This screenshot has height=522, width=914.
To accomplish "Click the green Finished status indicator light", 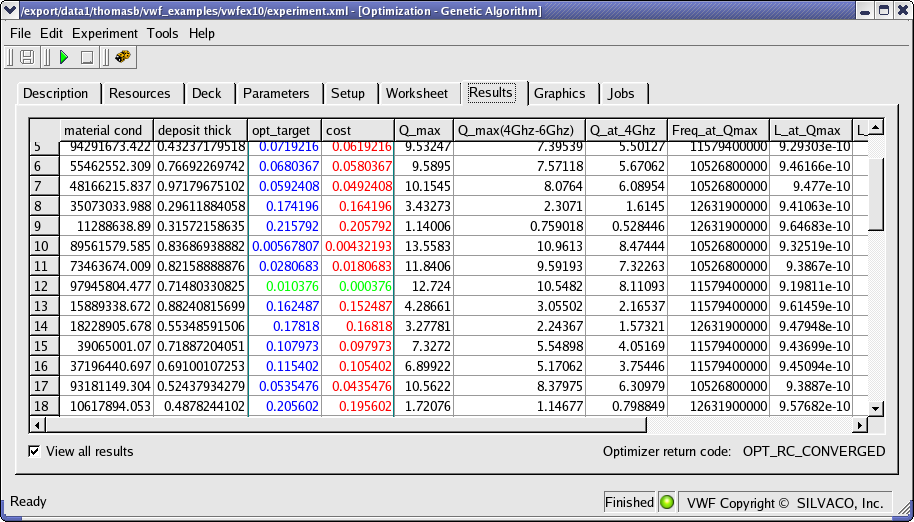I will click(x=667, y=502).
